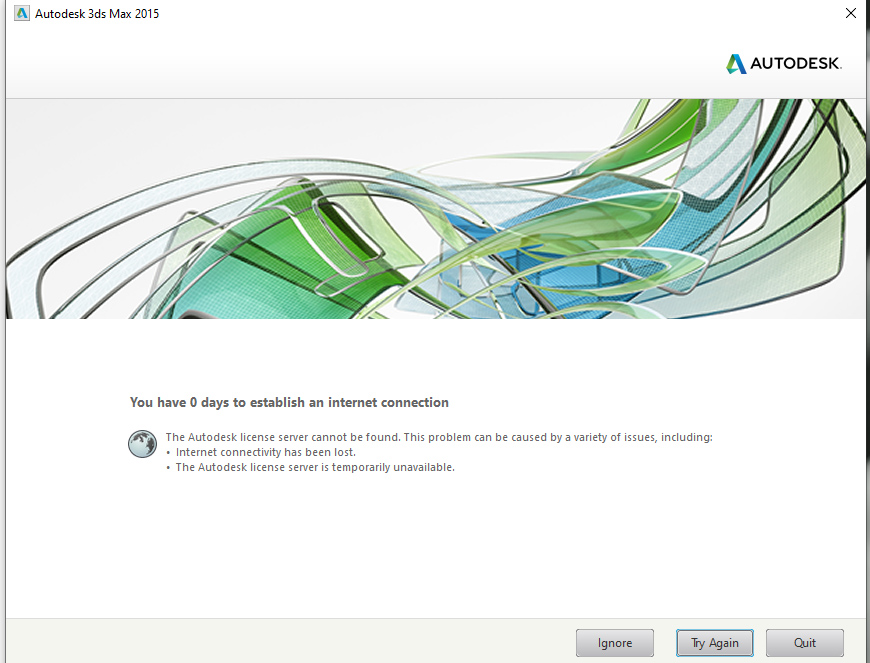Click the 3ds Max title bar icon
Image resolution: width=870 pixels, height=663 pixels.
pyautogui.click(x=22, y=13)
